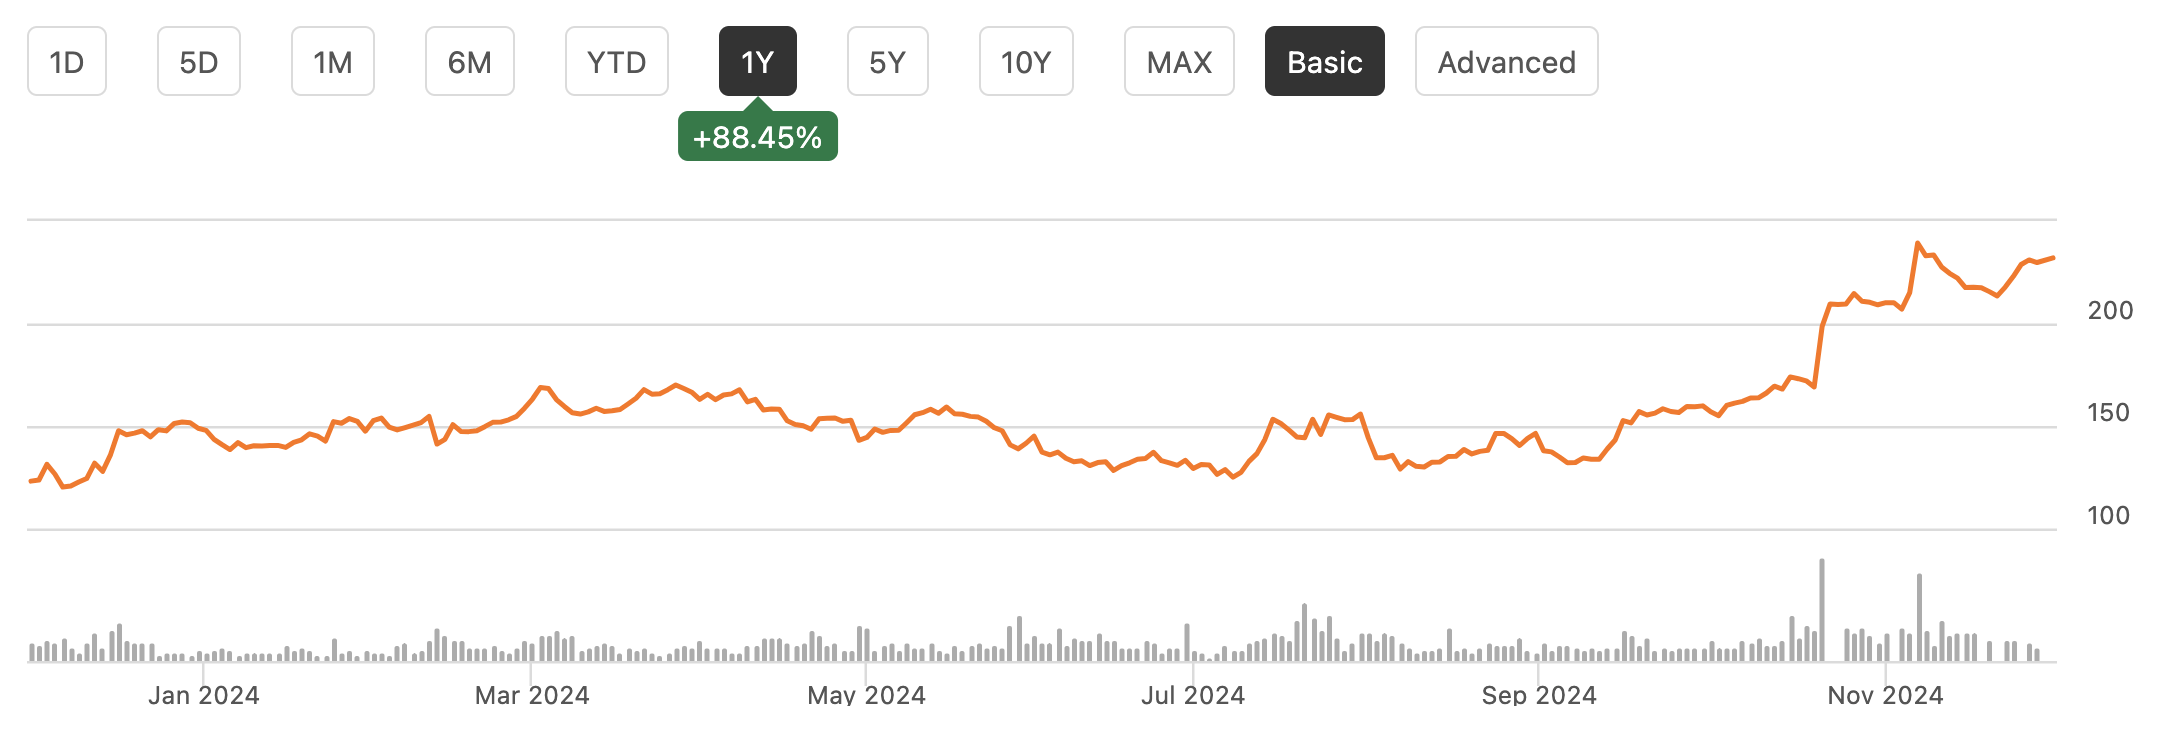Open the MAX historical view
2162x734 pixels.
click(1178, 62)
